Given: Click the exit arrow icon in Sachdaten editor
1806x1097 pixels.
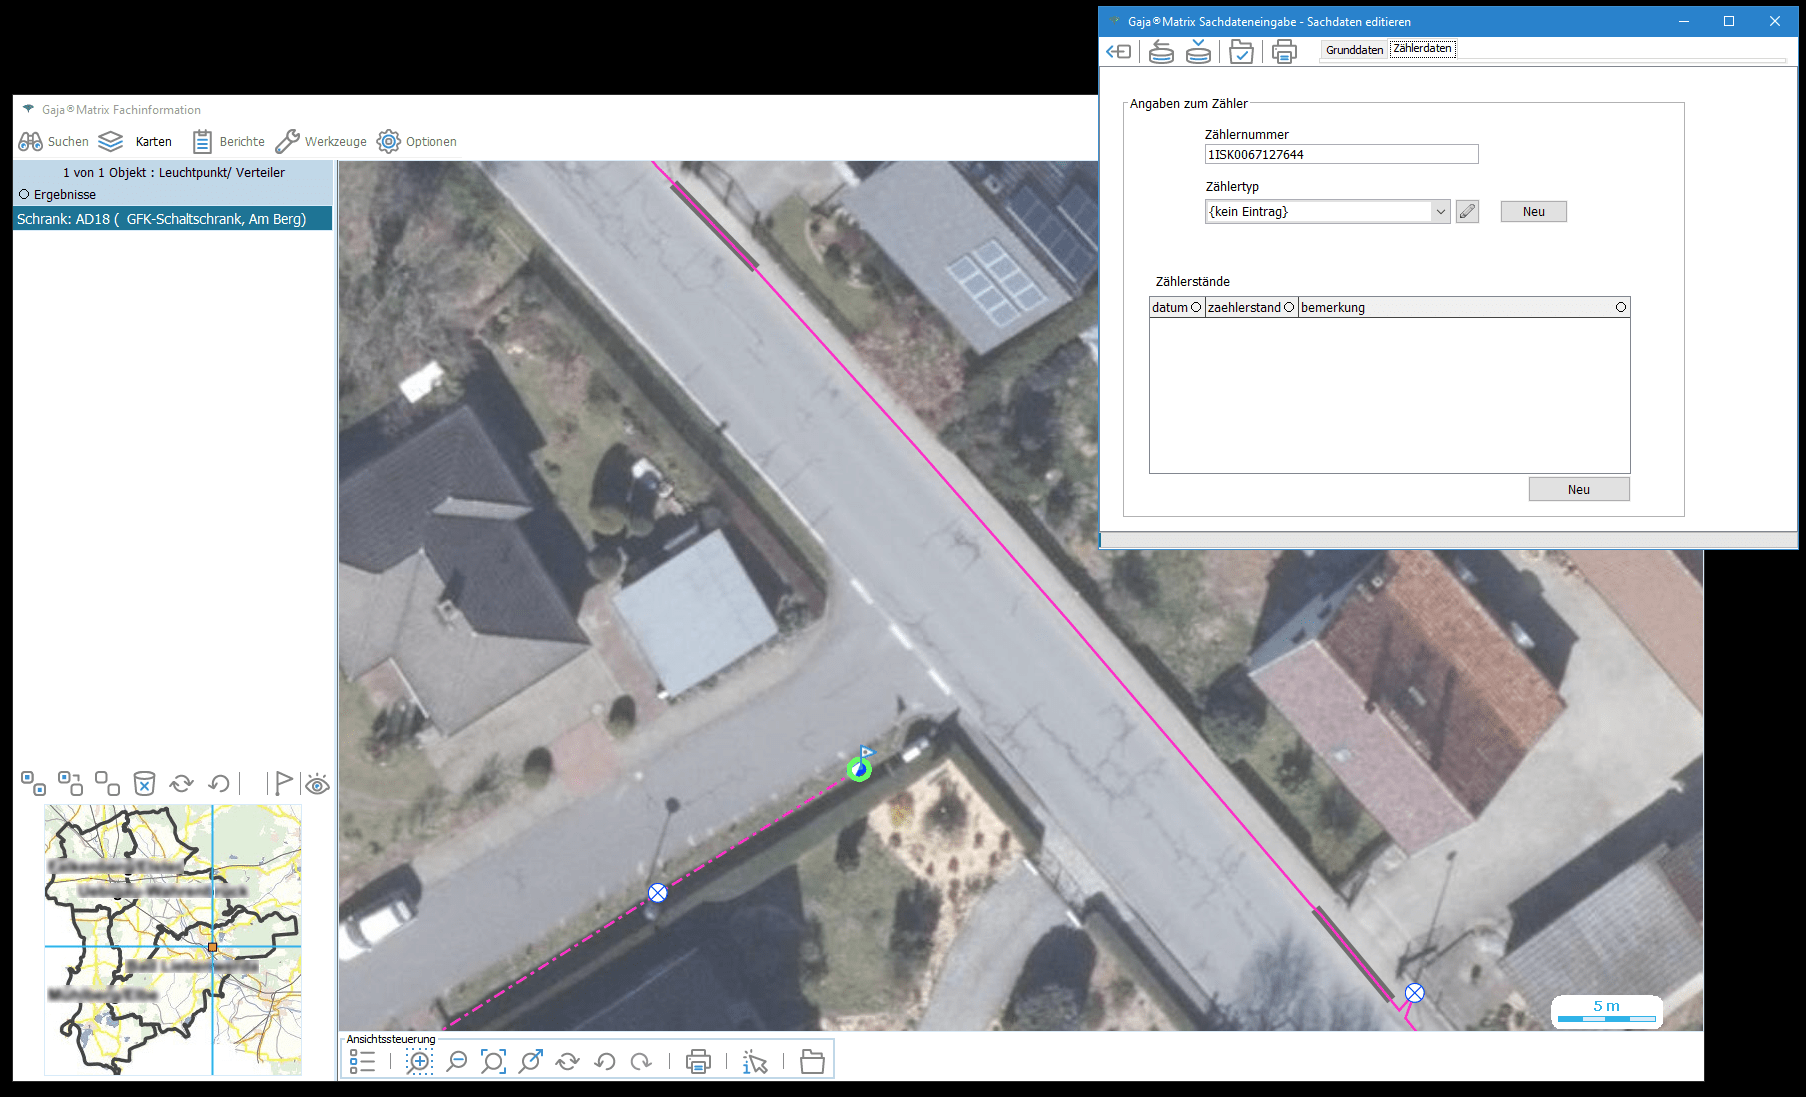Looking at the screenshot, I should [1119, 52].
